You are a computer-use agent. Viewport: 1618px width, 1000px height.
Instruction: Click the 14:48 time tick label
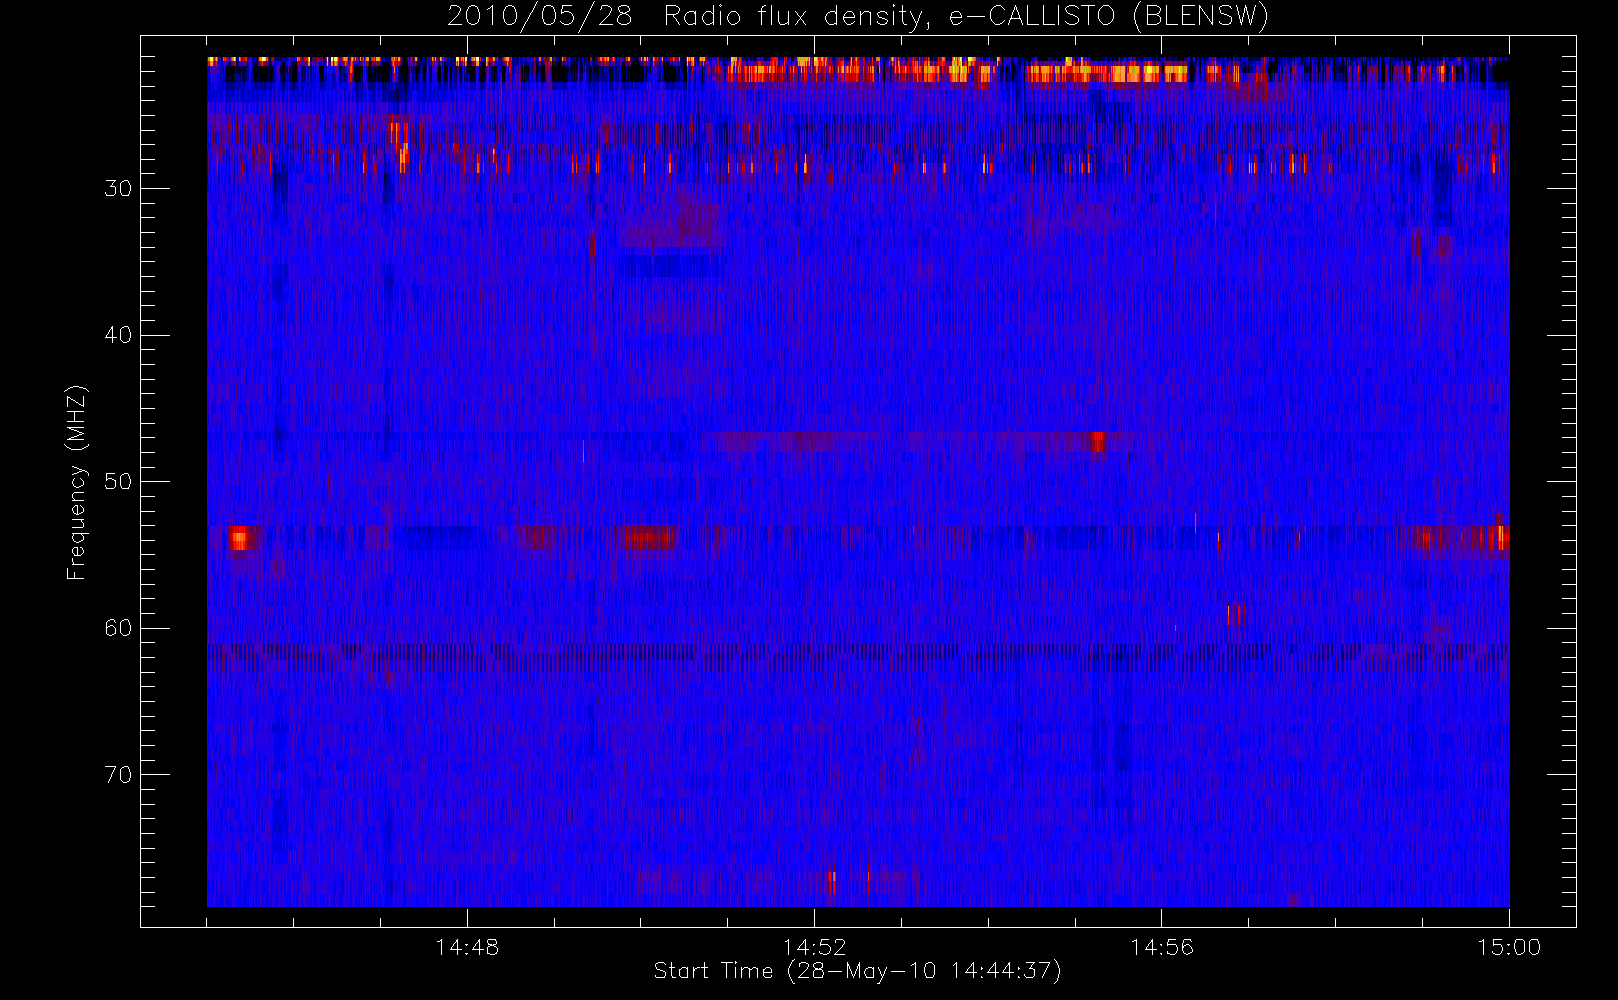467,947
